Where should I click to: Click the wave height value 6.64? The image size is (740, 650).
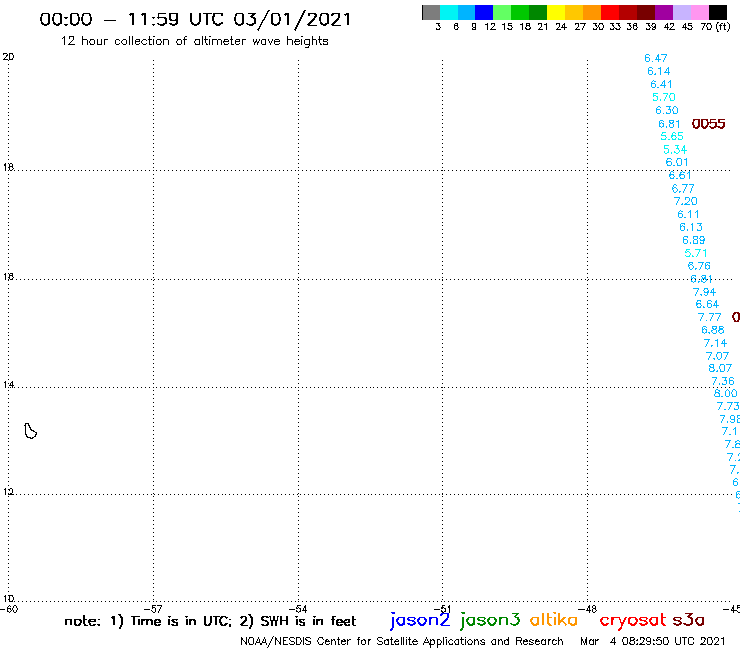[707, 304]
